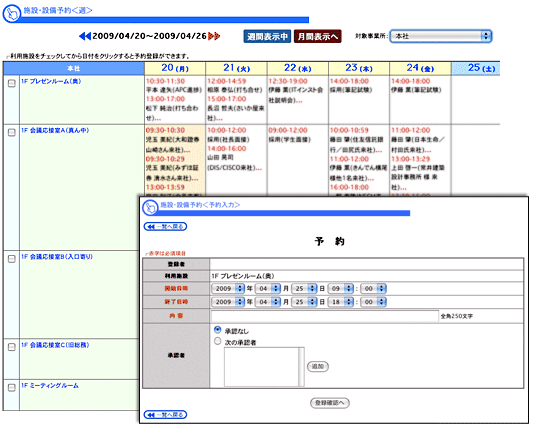Go to previous week with left double arrow
Screen dimensions: 550x435
85,36
